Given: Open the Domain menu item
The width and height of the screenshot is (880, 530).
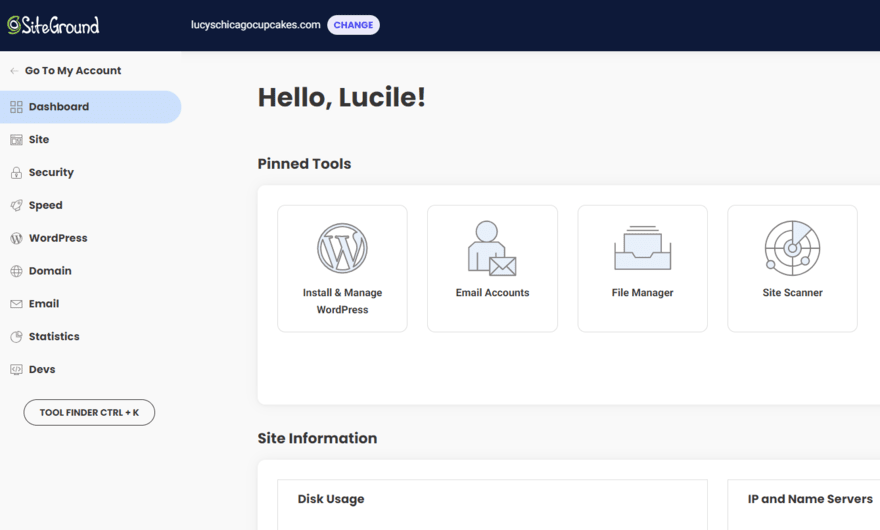Looking at the screenshot, I should (50, 271).
